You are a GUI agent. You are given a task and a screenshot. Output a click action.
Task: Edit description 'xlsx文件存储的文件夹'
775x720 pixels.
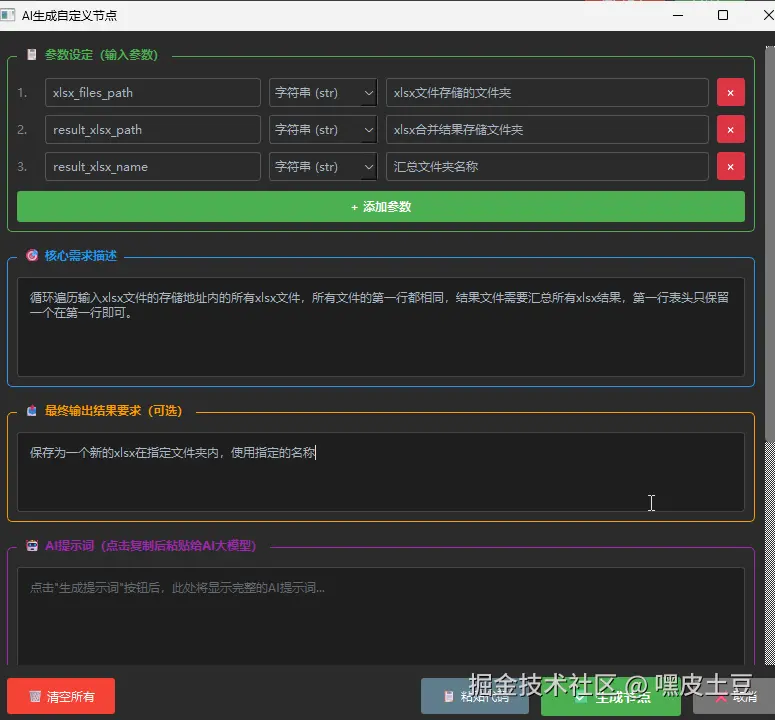pyautogui.click(x=547, y=92)
